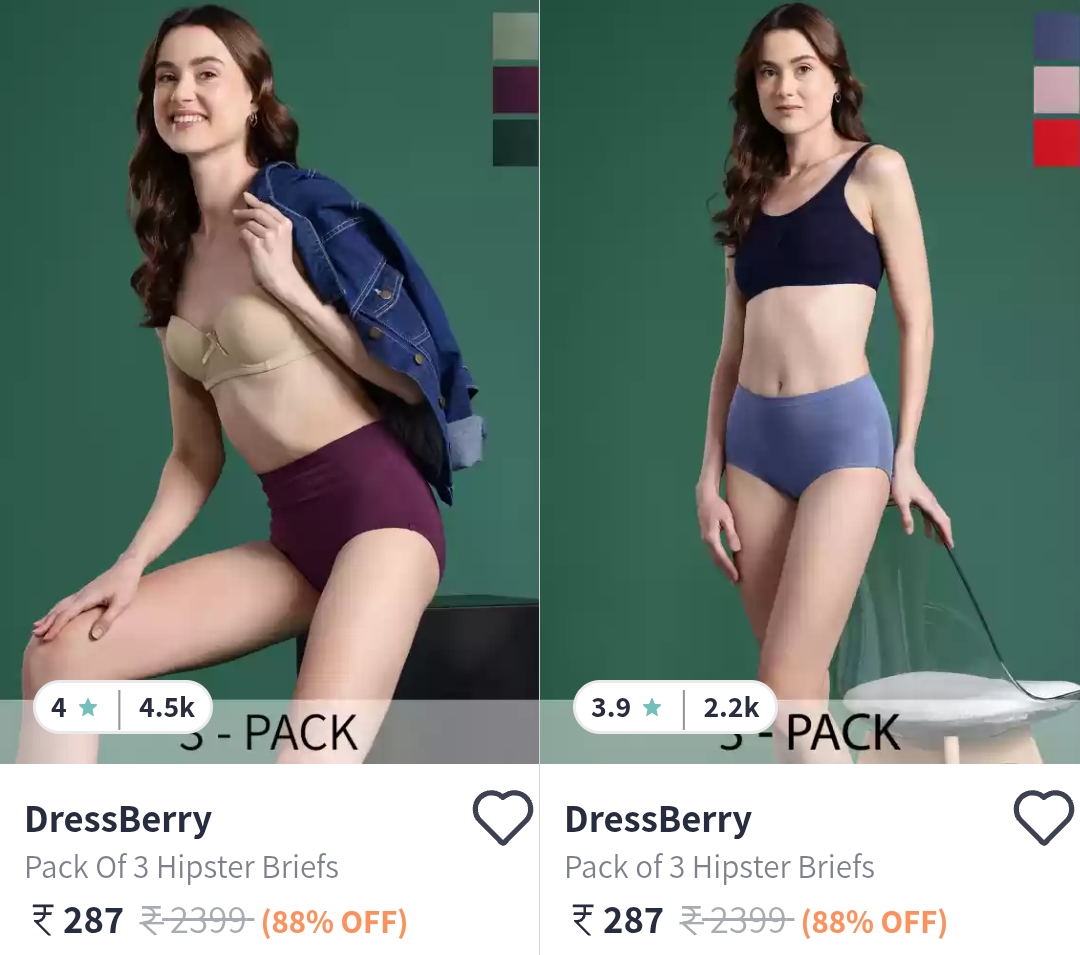
Task: Select pink swatch on second product
Action: tap(1057, 90)
